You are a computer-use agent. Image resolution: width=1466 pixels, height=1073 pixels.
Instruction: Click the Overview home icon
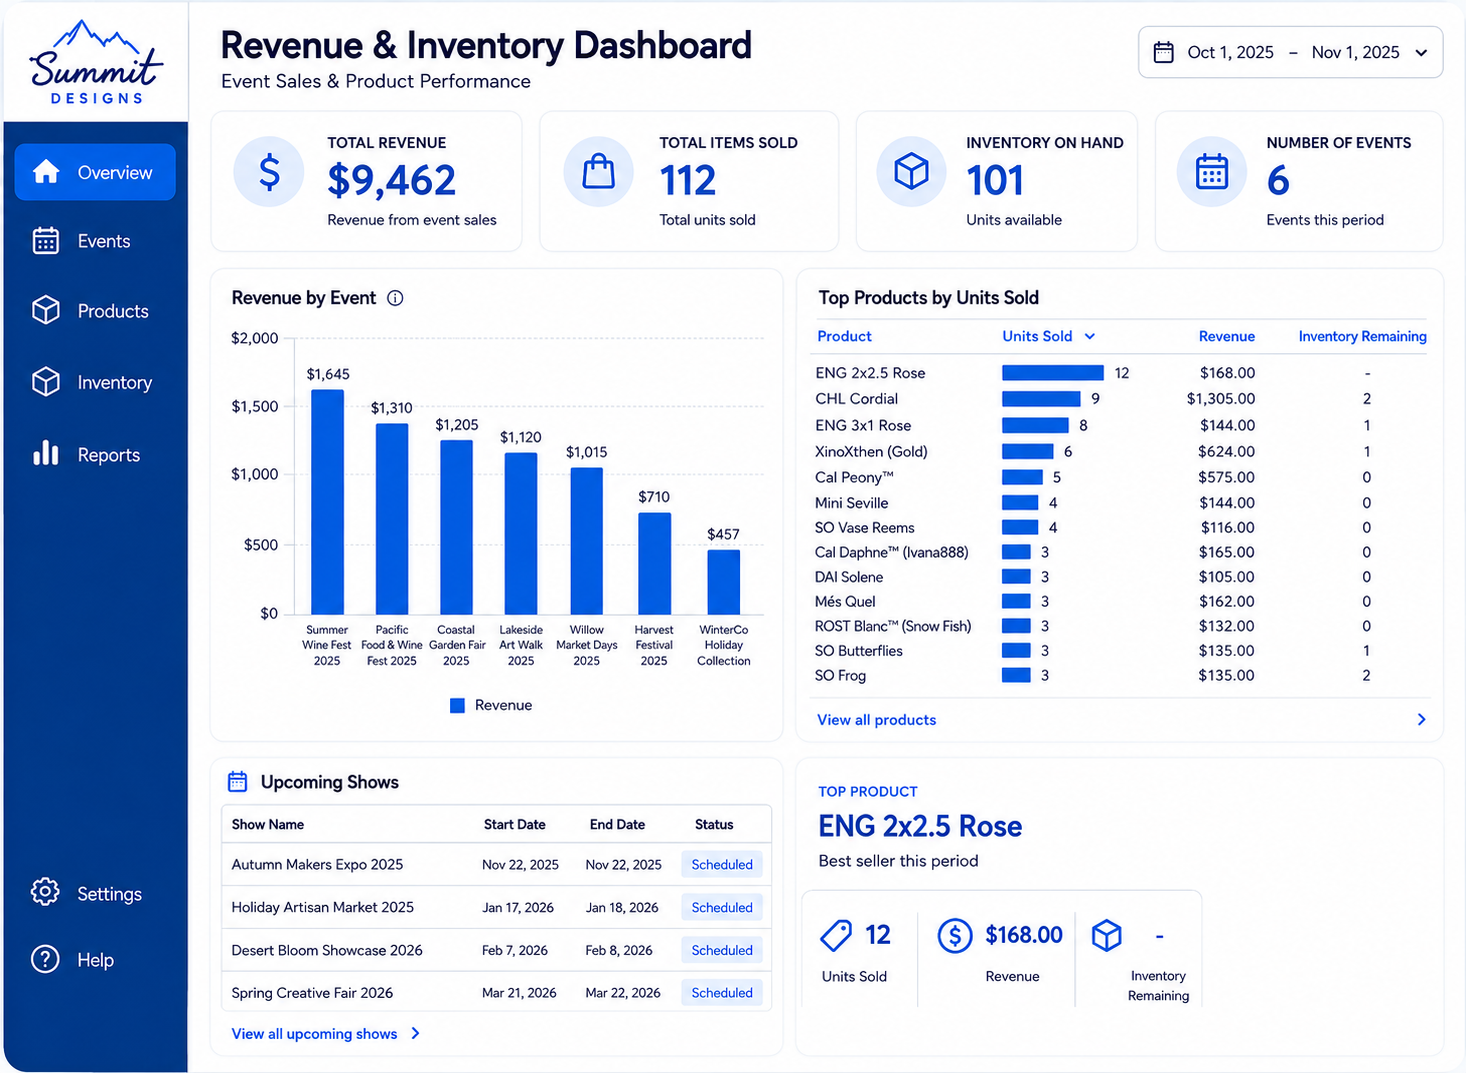coord(46,172)
